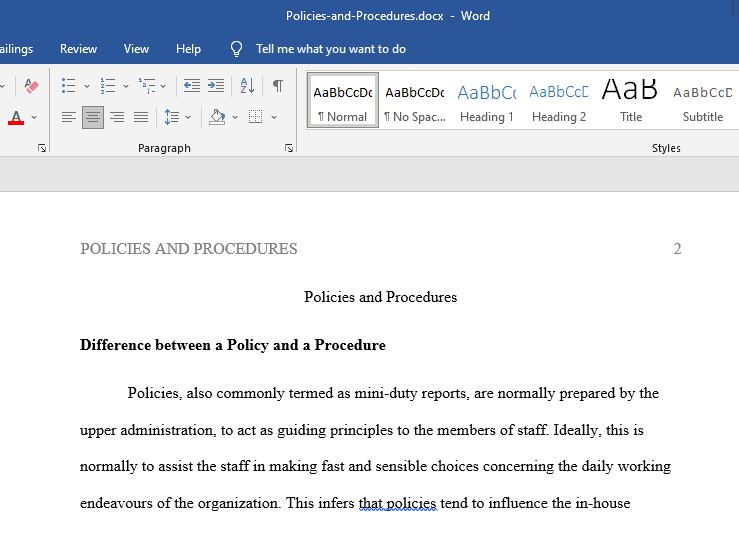739x534 pixels.
Task: Apply the Title style
Action: click(x=631, y=100)
